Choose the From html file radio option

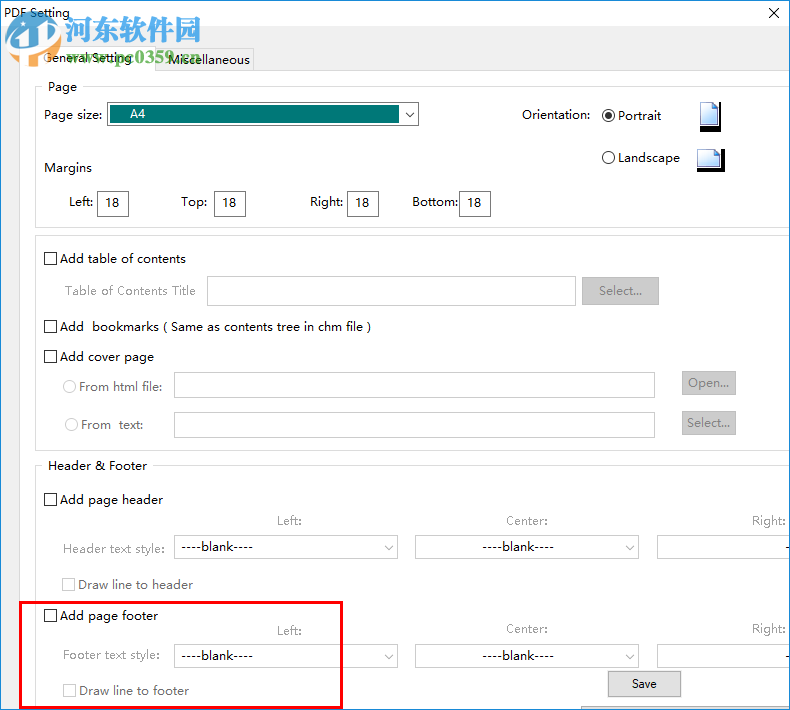point(70,386)
